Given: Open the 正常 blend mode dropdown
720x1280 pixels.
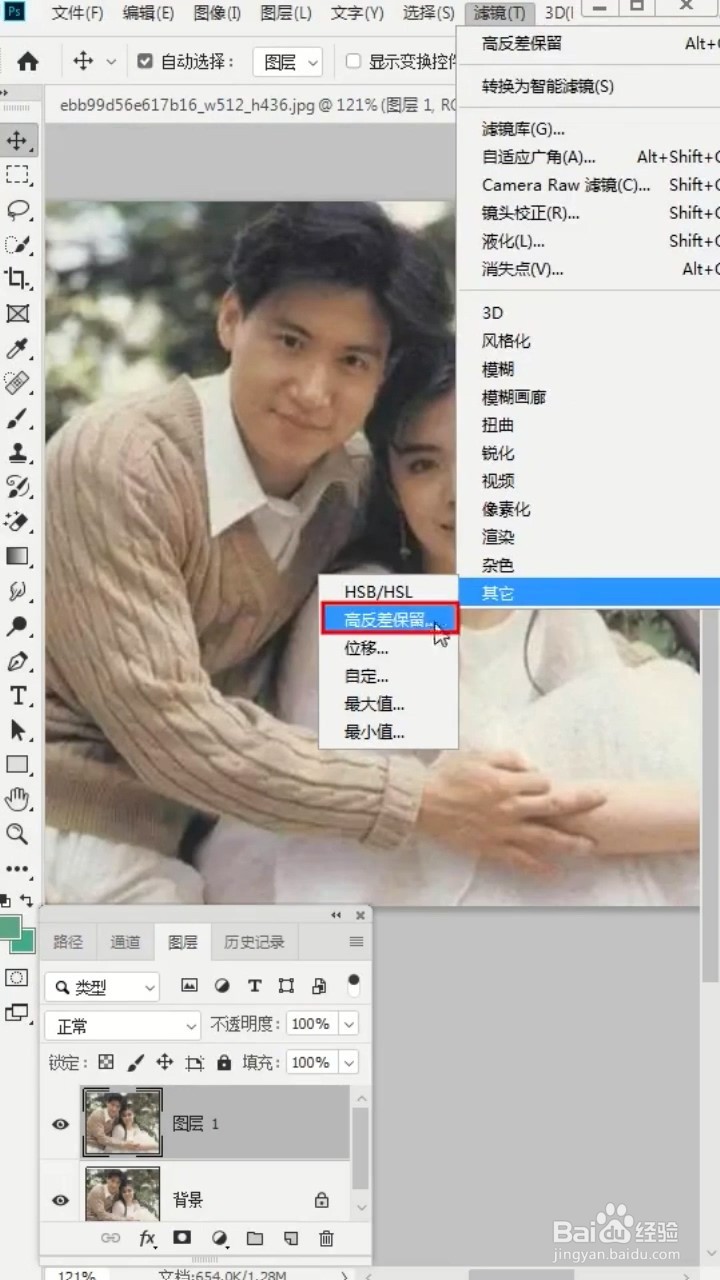Looking at the screenshot, I should click(123, 1026).
